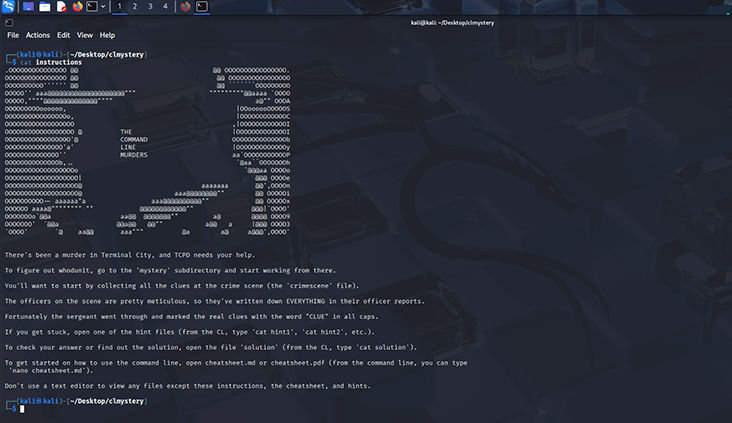This screenshot has width=732, height=423.
Task: Click the terminal window title-bar icon
Action: 9,22
